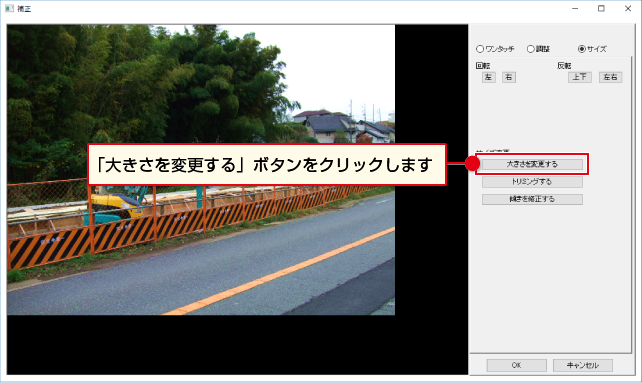The image size is (642, 383).
Task: Click the 補正 window app icon
Action: pyautogui.click(x=9, y=8)
